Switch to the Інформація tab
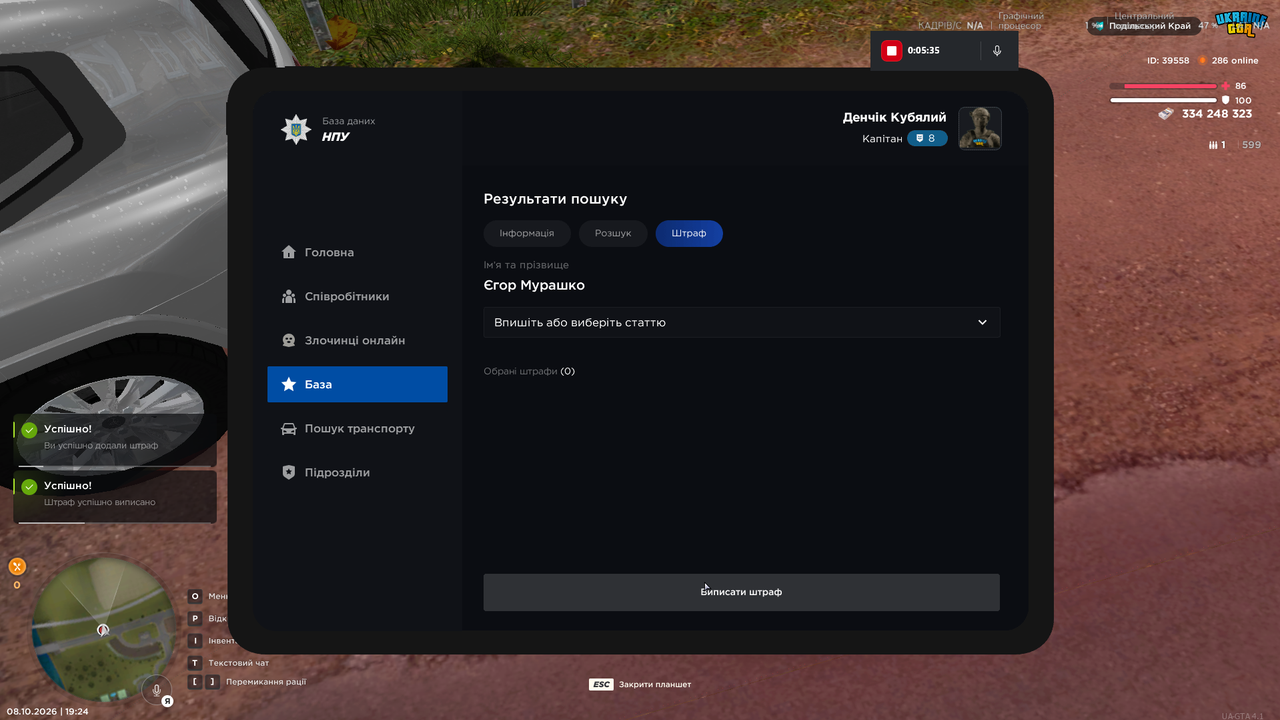 pyautogui.click(x=527, y=233)
